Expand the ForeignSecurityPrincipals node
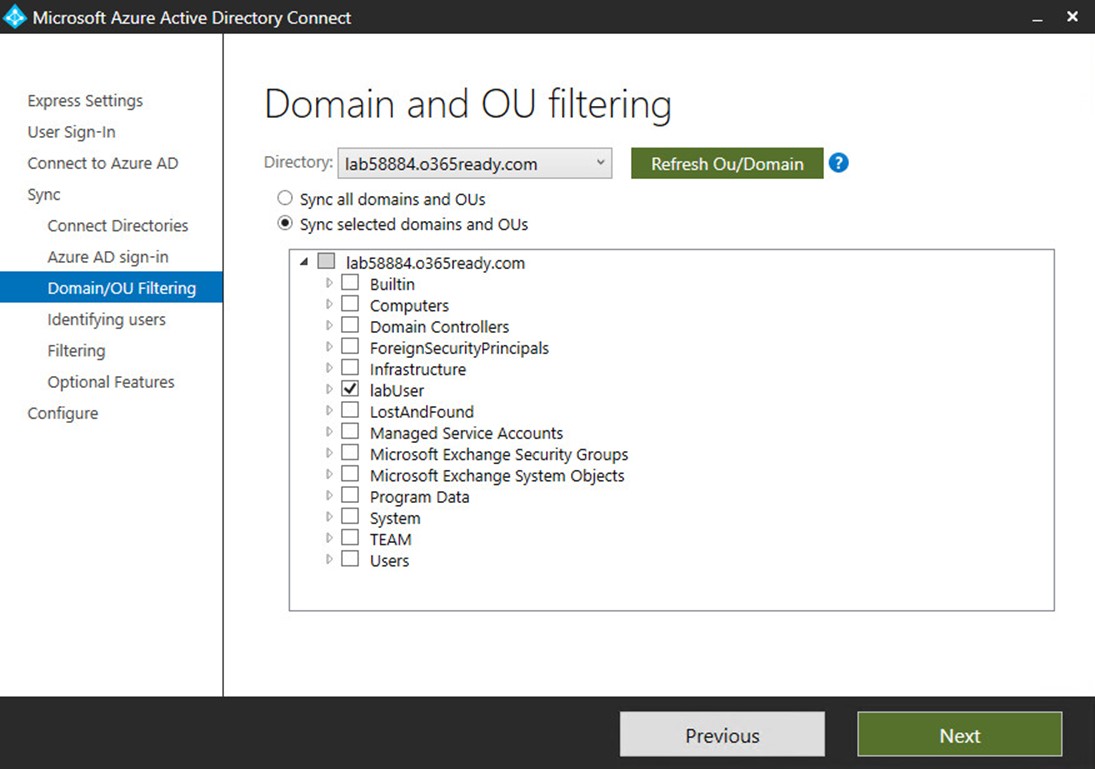Image resolution: width=1095 pixels, height=769 pixels. pyautogui.click(x=329, y=346)
